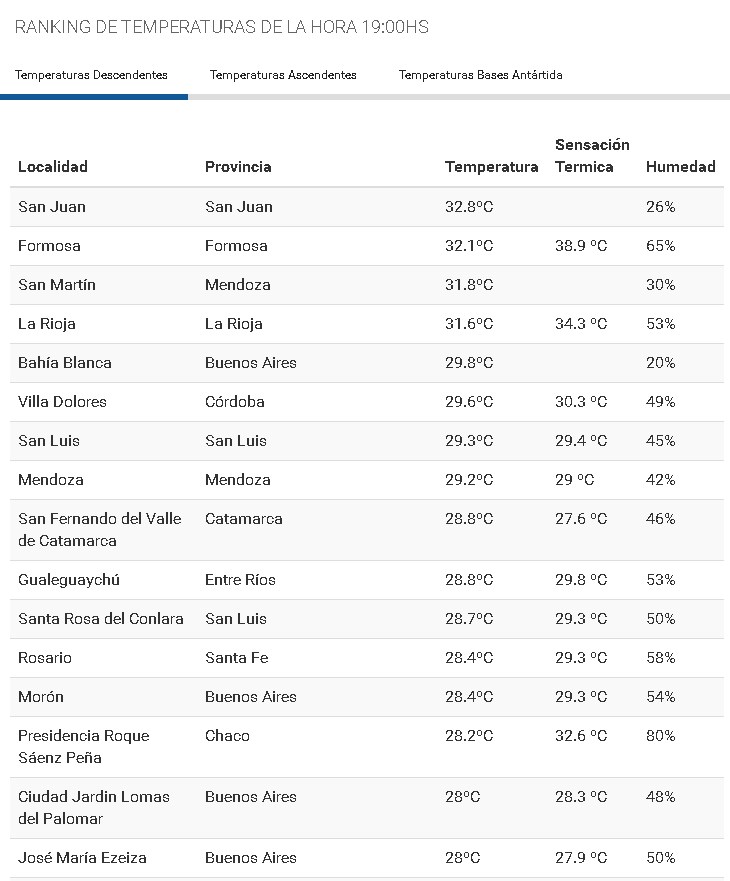Select the San Martín locality row

(x=57, y=285)
